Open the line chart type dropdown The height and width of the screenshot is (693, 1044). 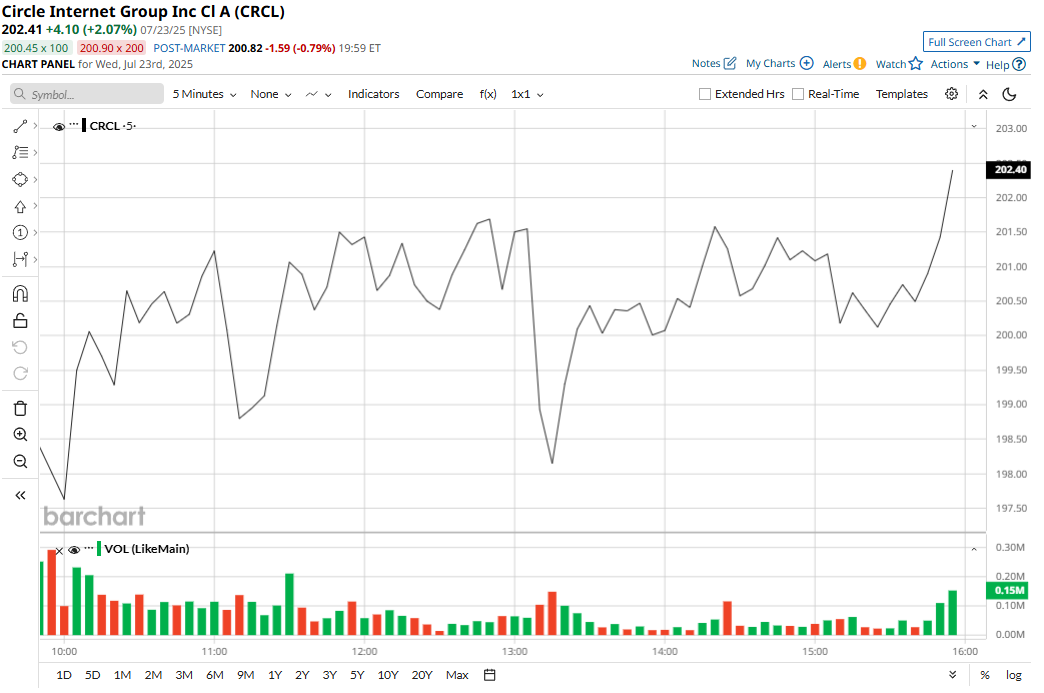point(318,95)
